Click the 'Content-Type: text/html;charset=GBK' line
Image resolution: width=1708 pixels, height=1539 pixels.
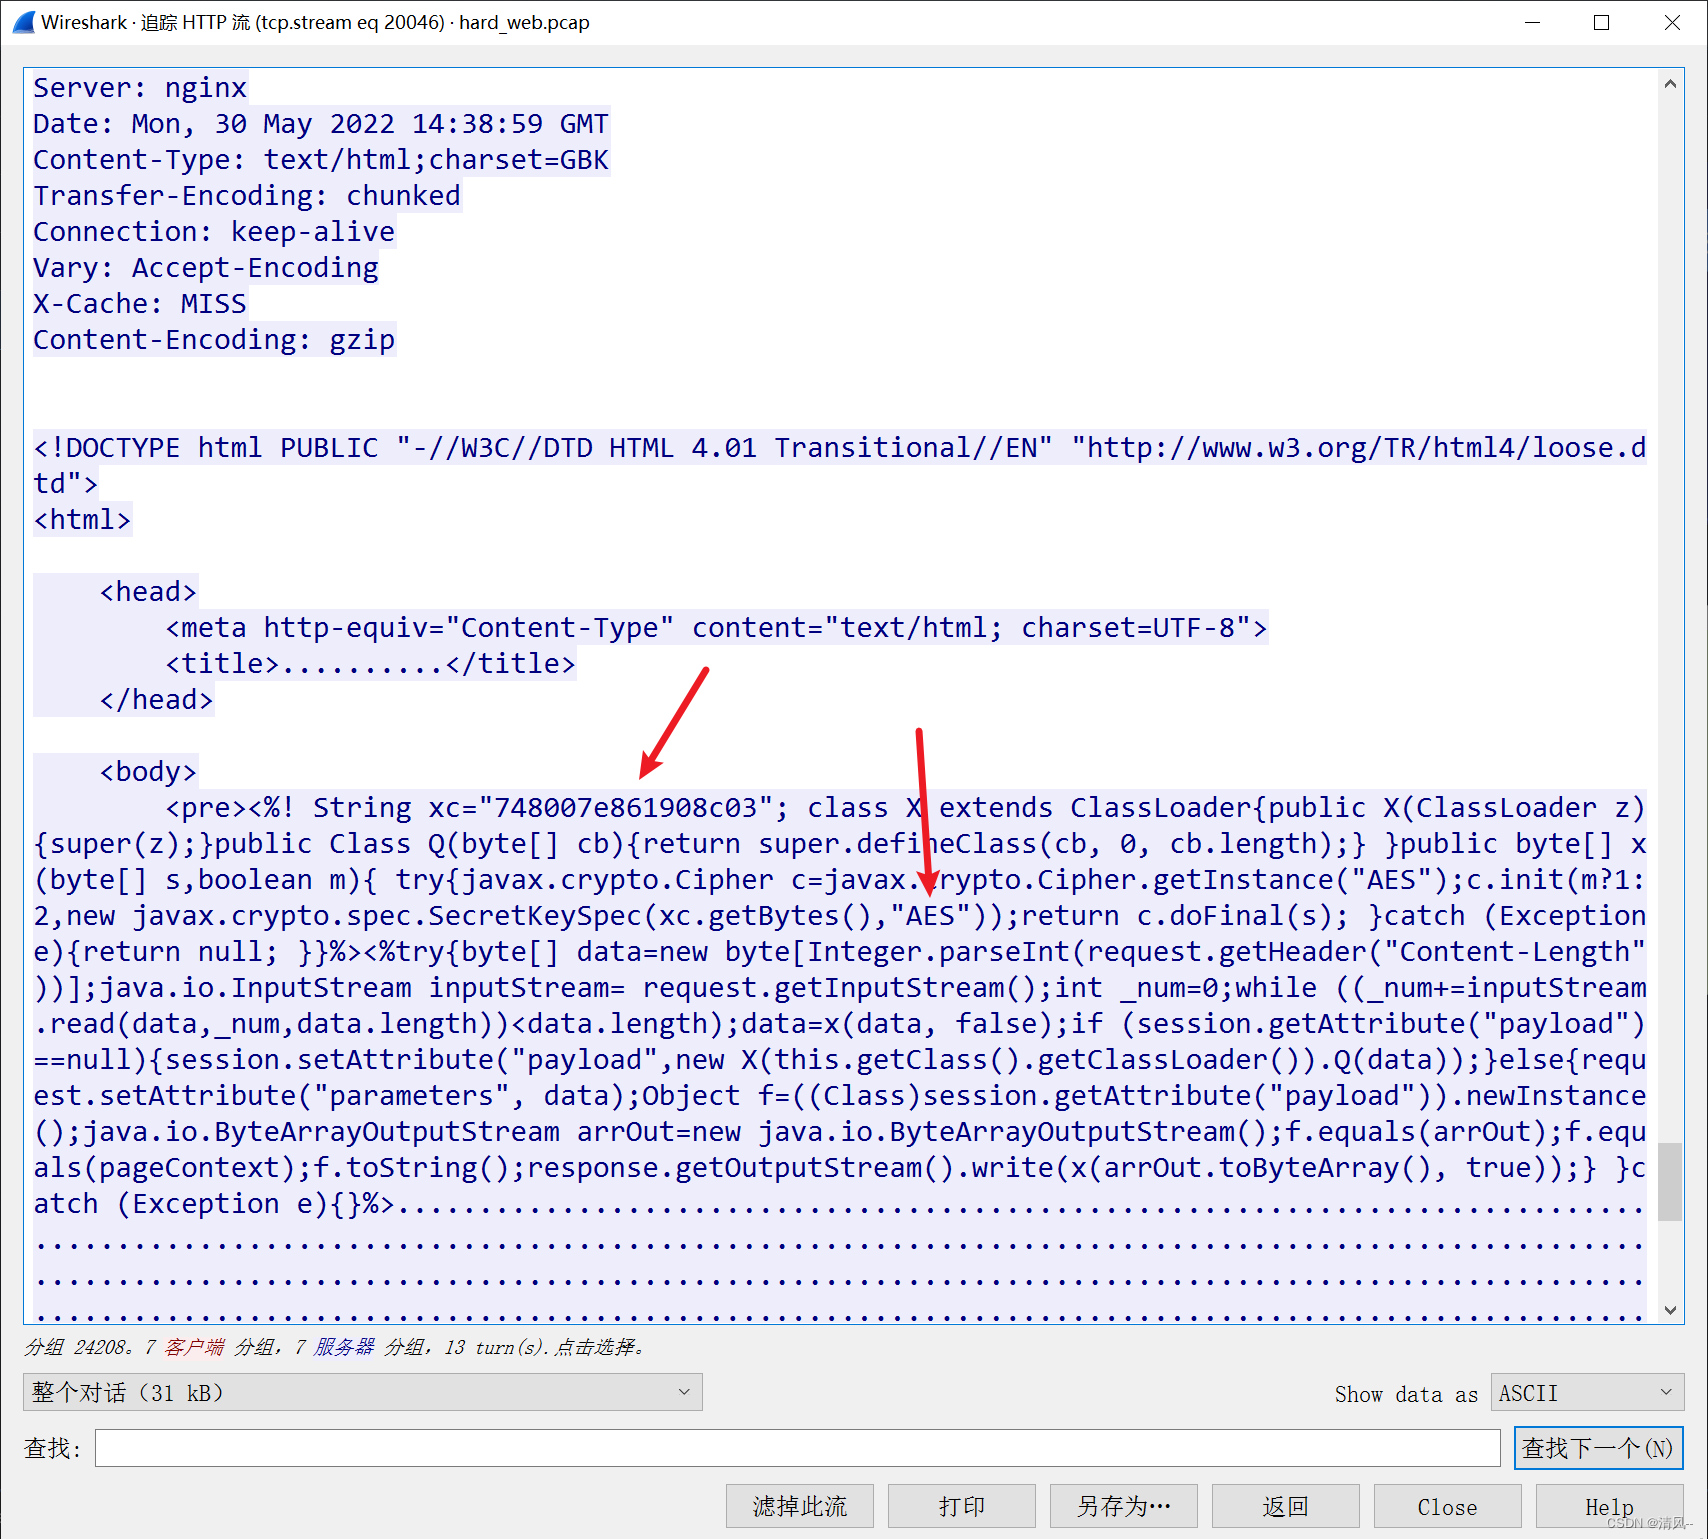tap(321, 160)
